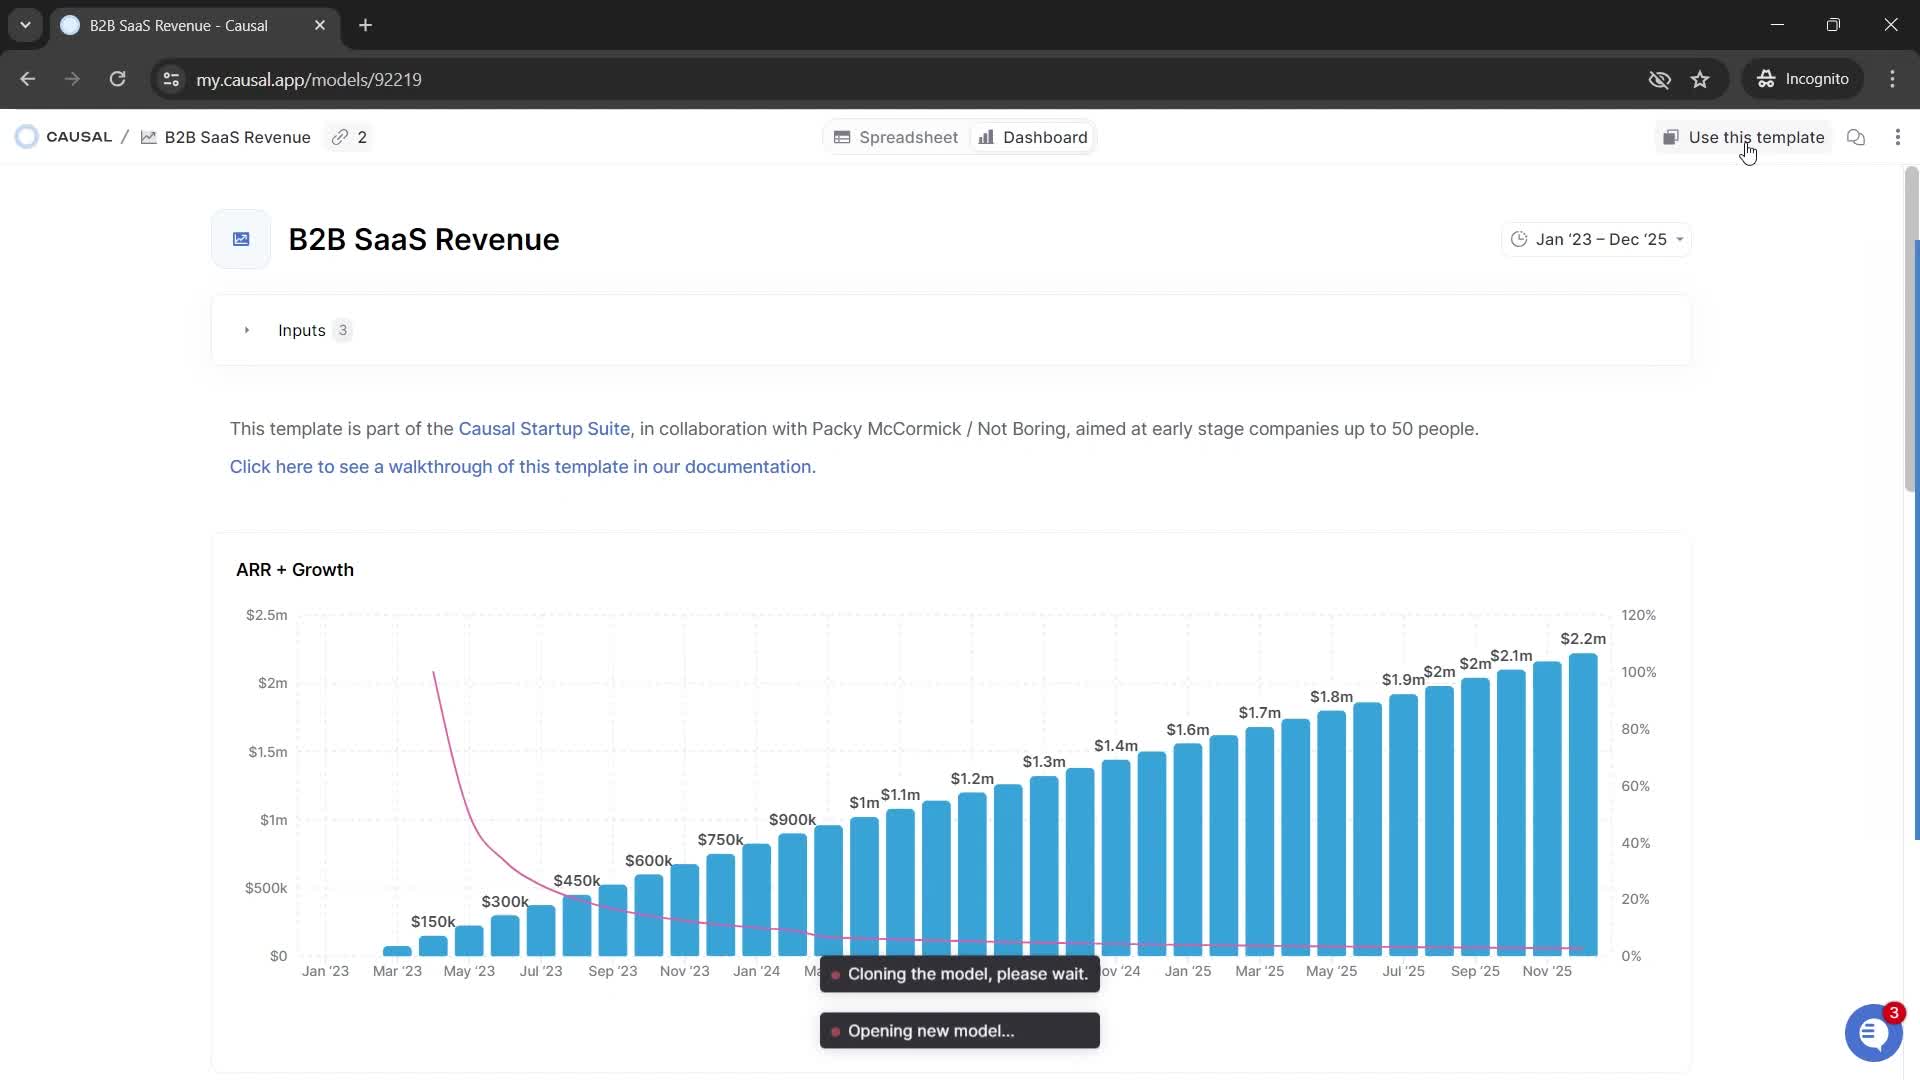Click the chat/comments icon top right

[1857, 136]
